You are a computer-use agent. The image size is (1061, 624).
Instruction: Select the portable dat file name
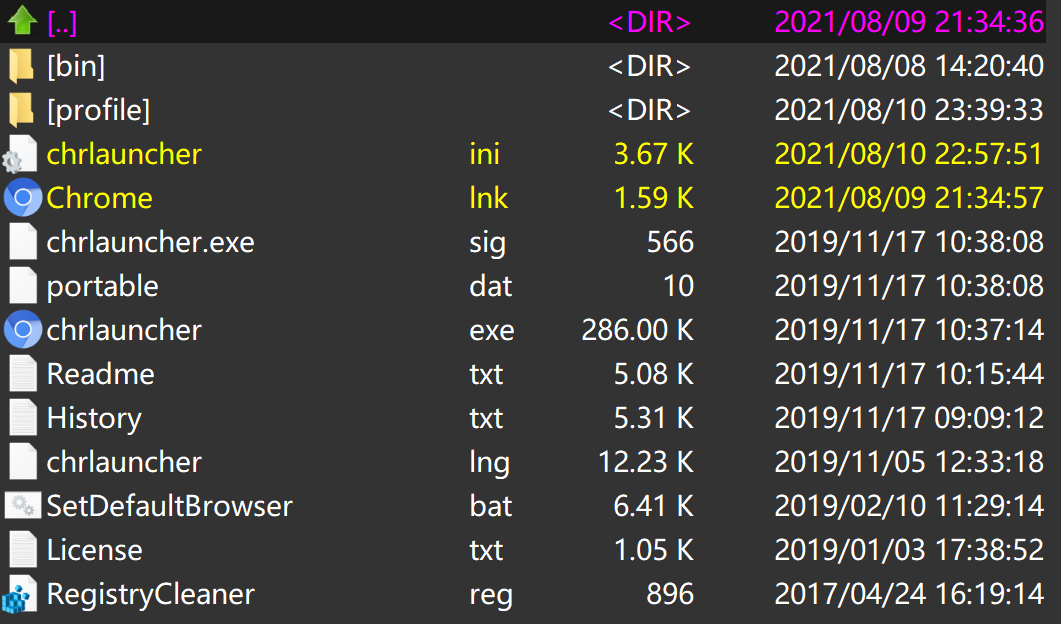[x=102, y=286]
